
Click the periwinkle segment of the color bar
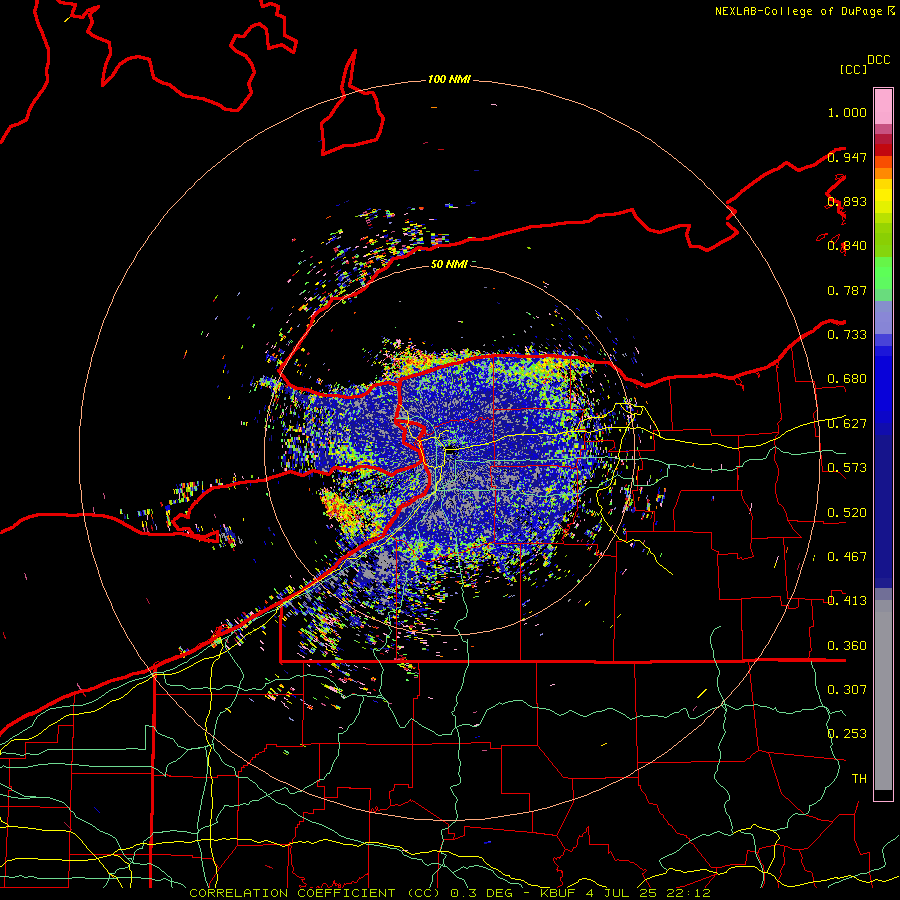pos(883,317)
